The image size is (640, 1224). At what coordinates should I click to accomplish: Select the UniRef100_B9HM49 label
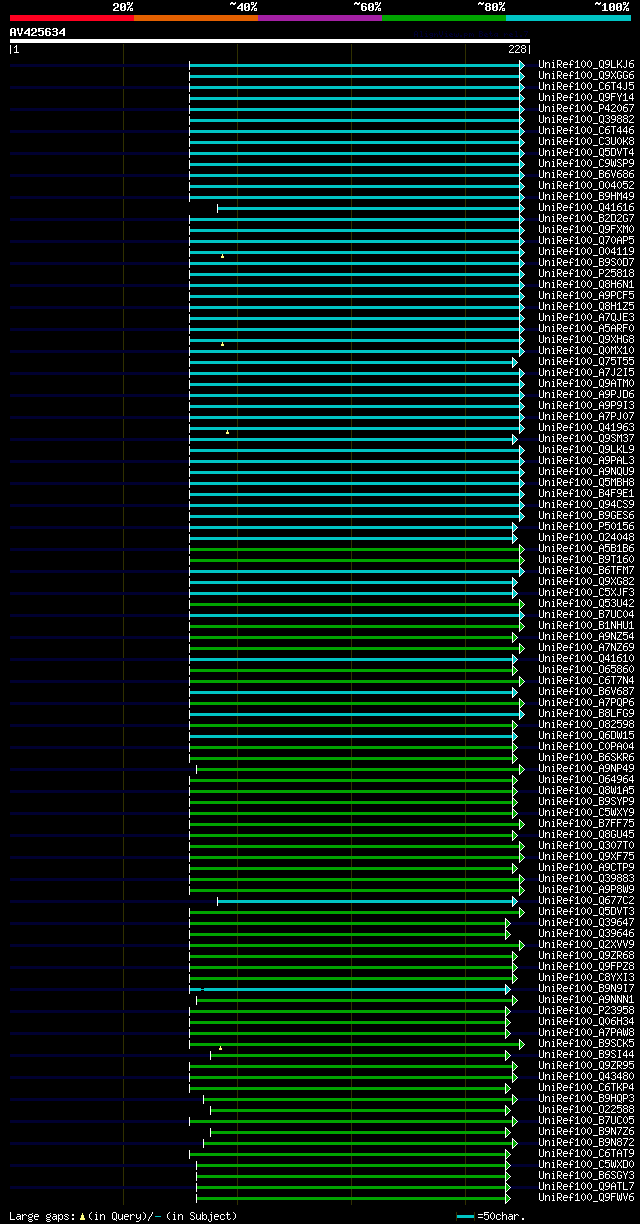pos(586,196)
